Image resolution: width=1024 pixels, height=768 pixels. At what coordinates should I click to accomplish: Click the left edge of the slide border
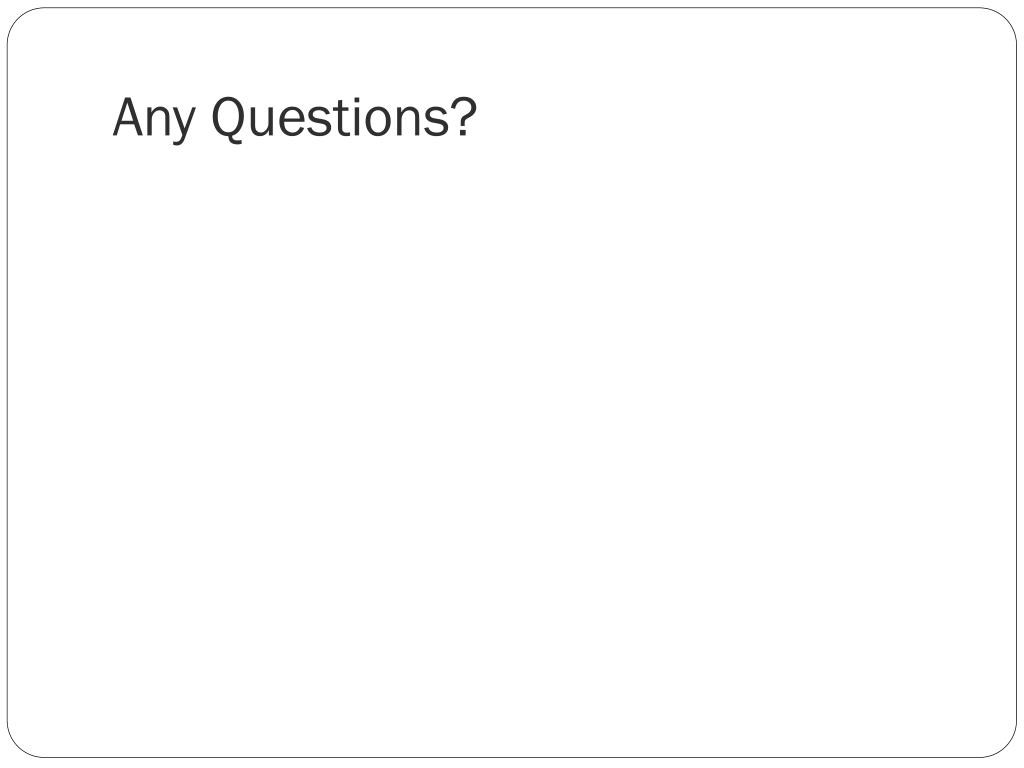point(8,384)
